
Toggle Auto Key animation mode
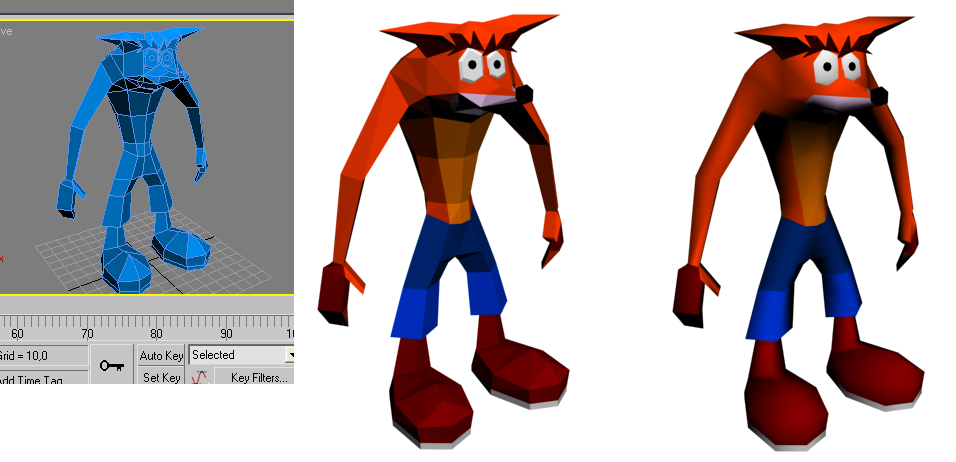click(161, 355)
